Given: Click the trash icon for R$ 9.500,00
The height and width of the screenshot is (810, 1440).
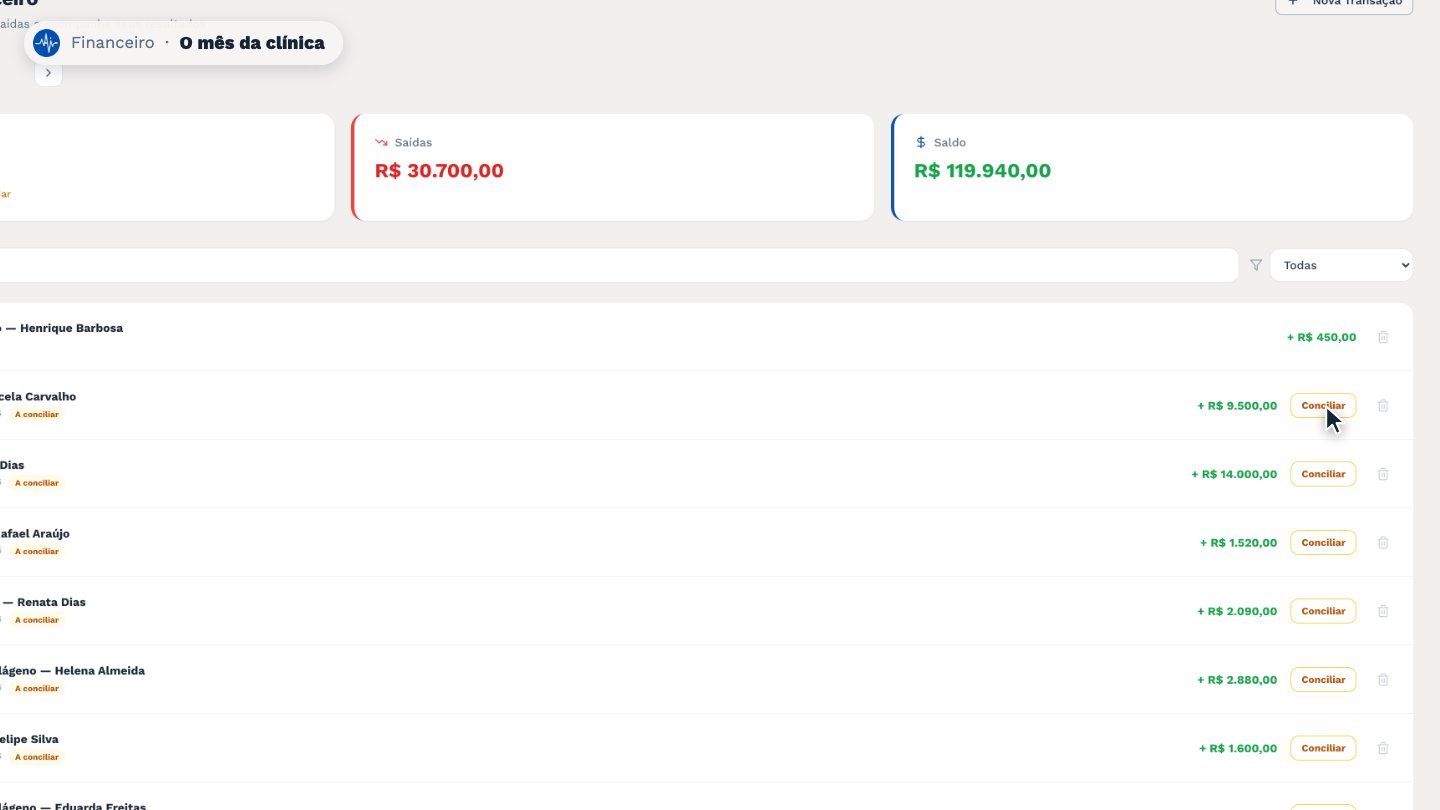Looking at the screenshot, I should tap(1383, 405).
